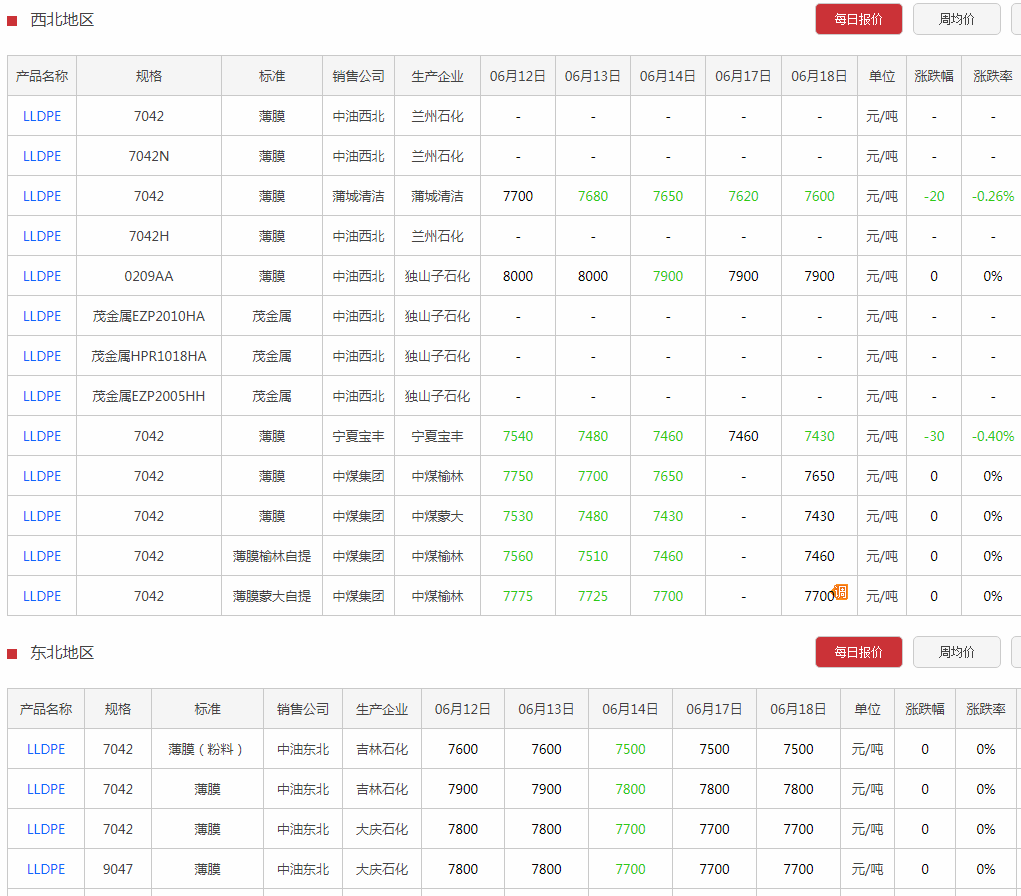
Task: Click the 薄膜蒙大自提 standard cell
Action: point(272,596)
